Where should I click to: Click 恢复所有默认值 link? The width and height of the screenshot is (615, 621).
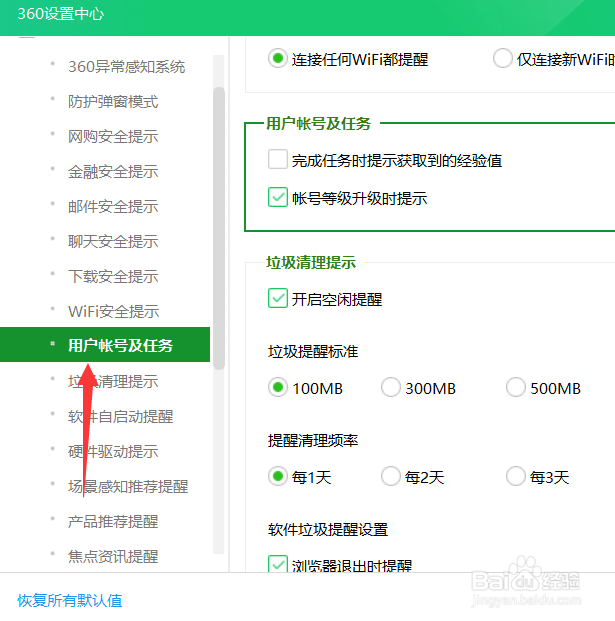point(70,600)
